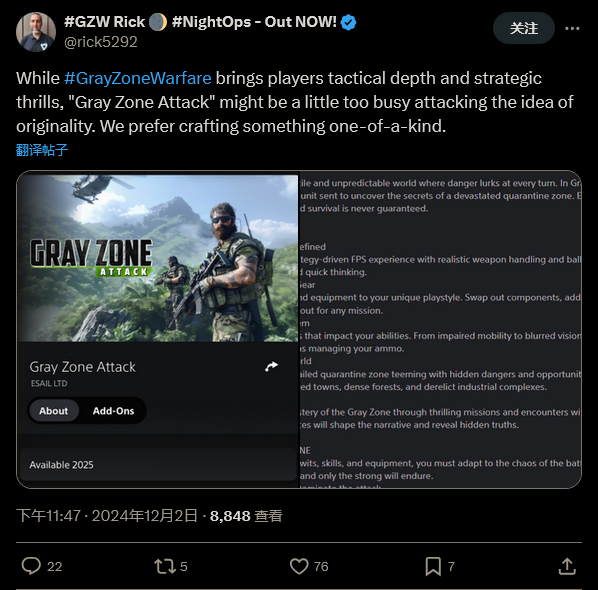The image size is (598, 590).
Task: Open Rick's profile avatar
Action: click(x=36, y=32)
